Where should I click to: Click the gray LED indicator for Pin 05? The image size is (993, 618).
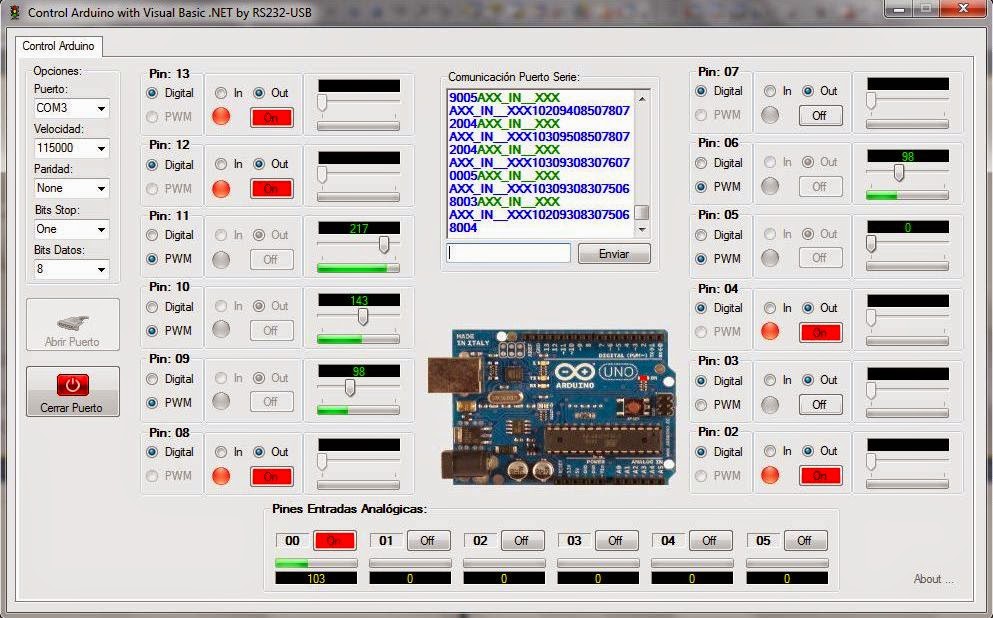click(x=770, y=258)
